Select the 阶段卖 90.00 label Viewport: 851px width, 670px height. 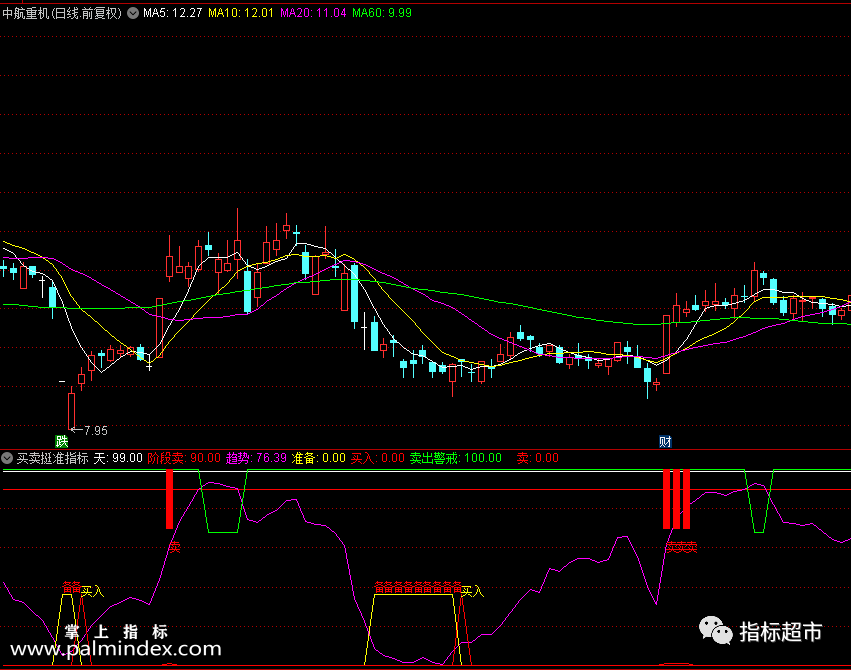(x=184, y=458)
